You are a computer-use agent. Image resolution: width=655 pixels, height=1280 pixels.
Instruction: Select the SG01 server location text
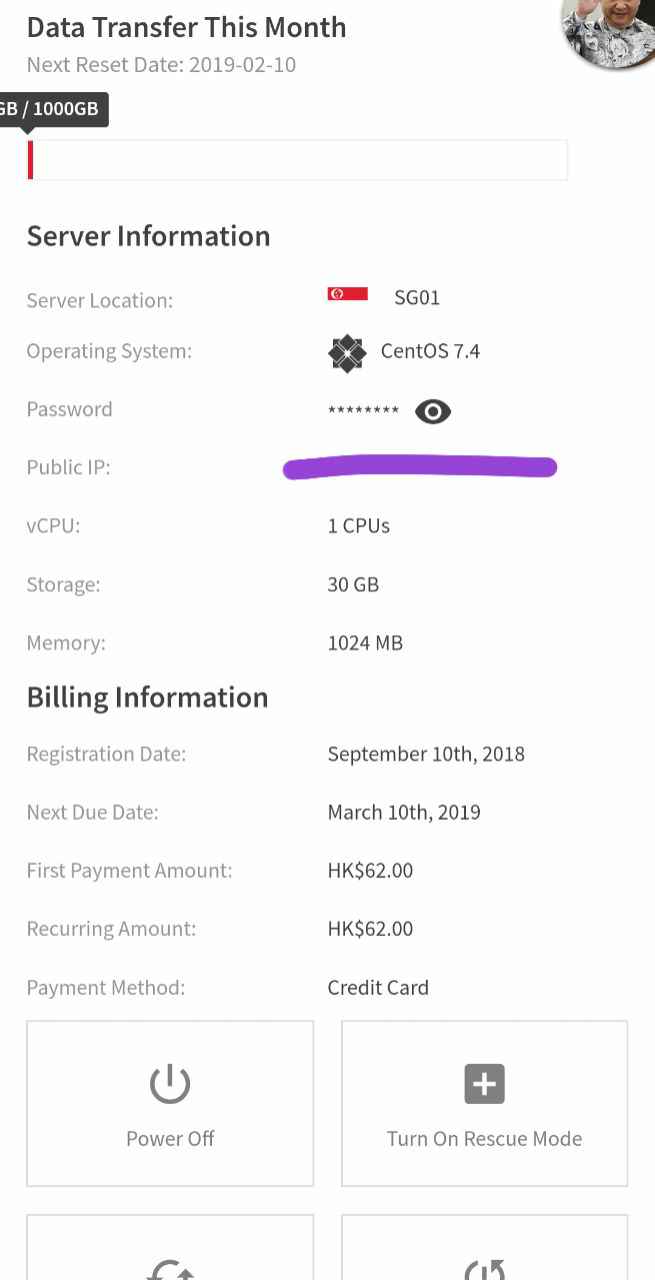[417, 297]
